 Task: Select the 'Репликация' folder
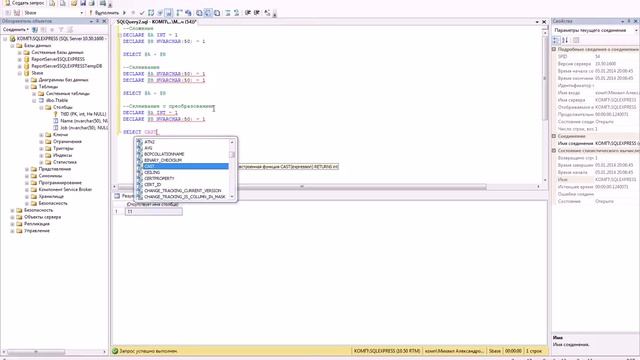coord(36,224)
